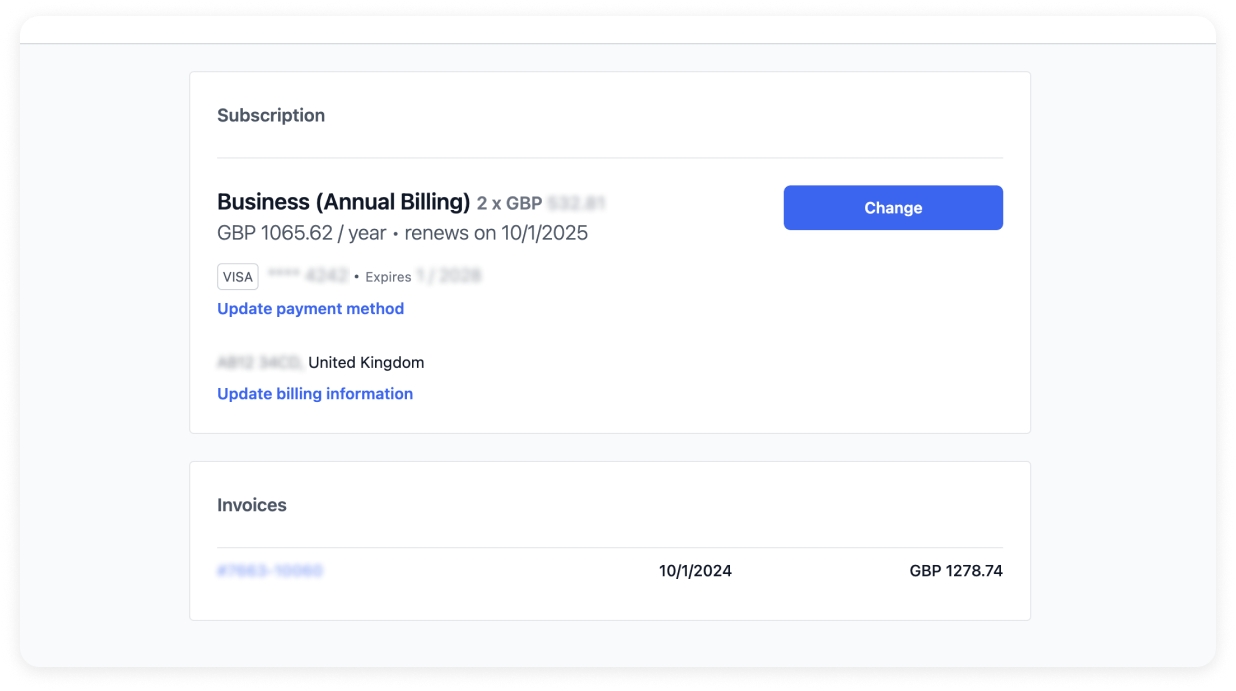This screenshot has width=1236, height=691.
Task: Click the bullet separator before renews on
Action: point(396,234)
